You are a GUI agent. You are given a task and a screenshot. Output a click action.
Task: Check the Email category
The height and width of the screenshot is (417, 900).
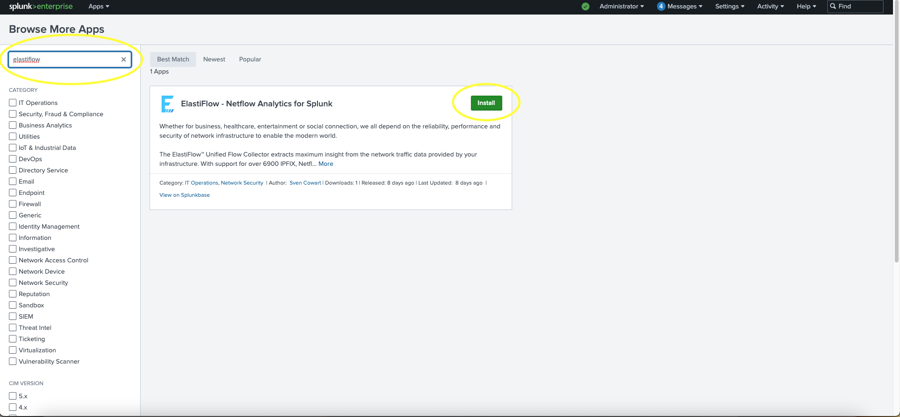point(13,181)
